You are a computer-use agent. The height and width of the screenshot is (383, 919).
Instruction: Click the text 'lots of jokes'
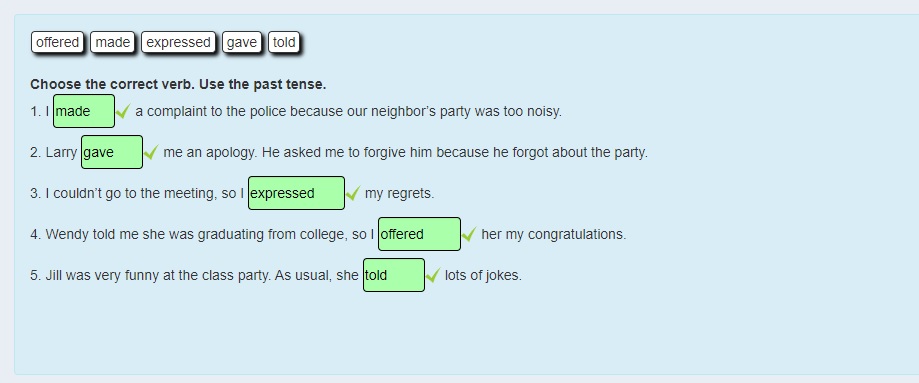(483, 276)
